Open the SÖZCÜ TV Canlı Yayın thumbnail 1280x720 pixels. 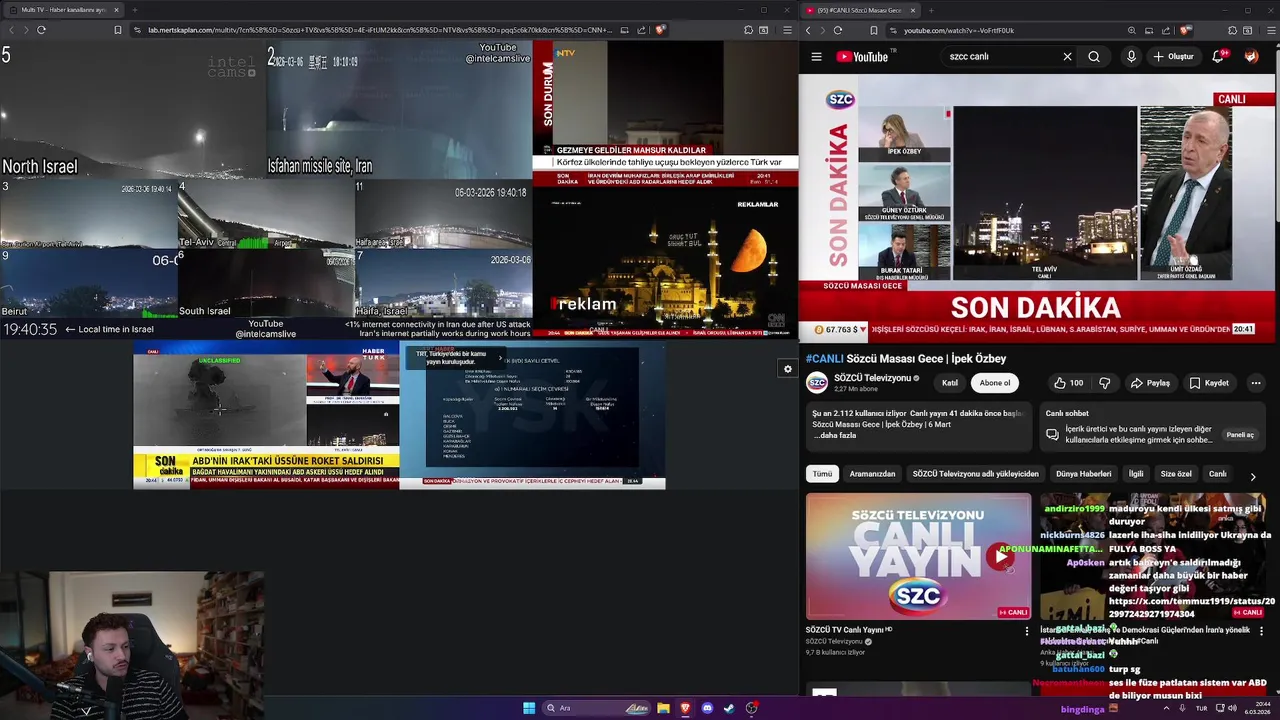pos(918,557)
